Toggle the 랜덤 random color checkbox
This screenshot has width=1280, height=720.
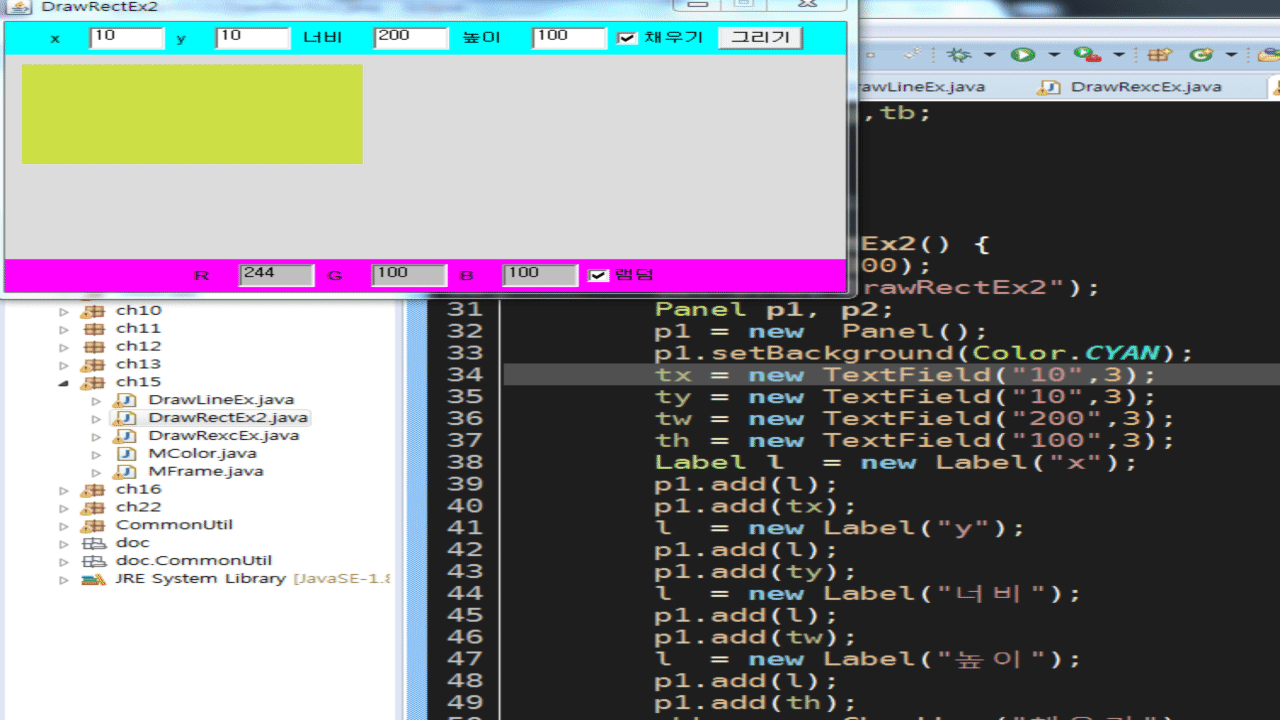pyautogui.click(x=598, y=275)
